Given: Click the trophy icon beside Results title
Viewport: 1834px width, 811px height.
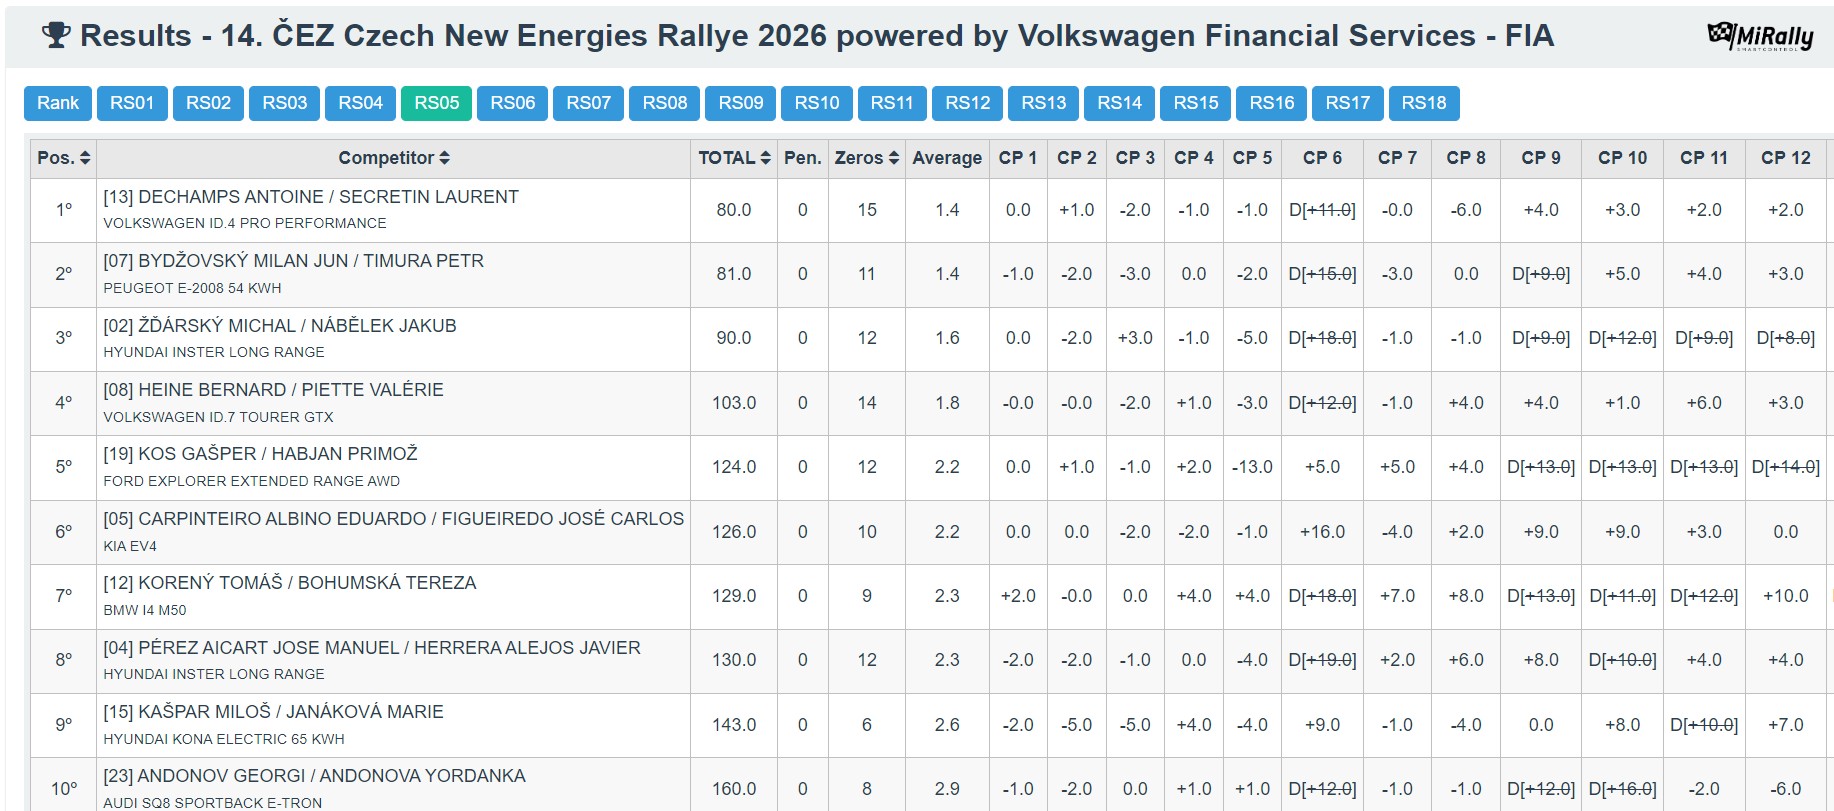Looking at the screenshot, I should [x=56, y=36].
